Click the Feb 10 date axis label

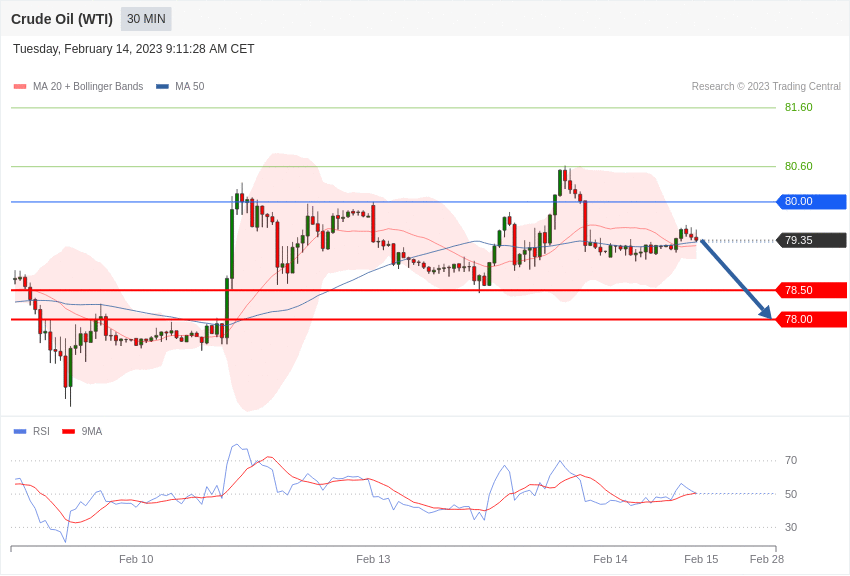(136, 559)
